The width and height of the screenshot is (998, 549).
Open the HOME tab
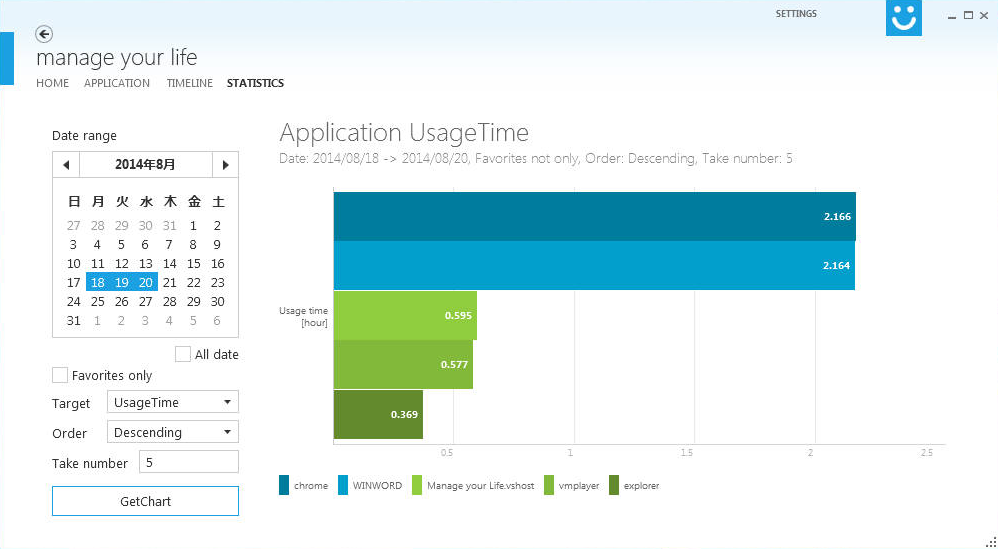point(52,83)
